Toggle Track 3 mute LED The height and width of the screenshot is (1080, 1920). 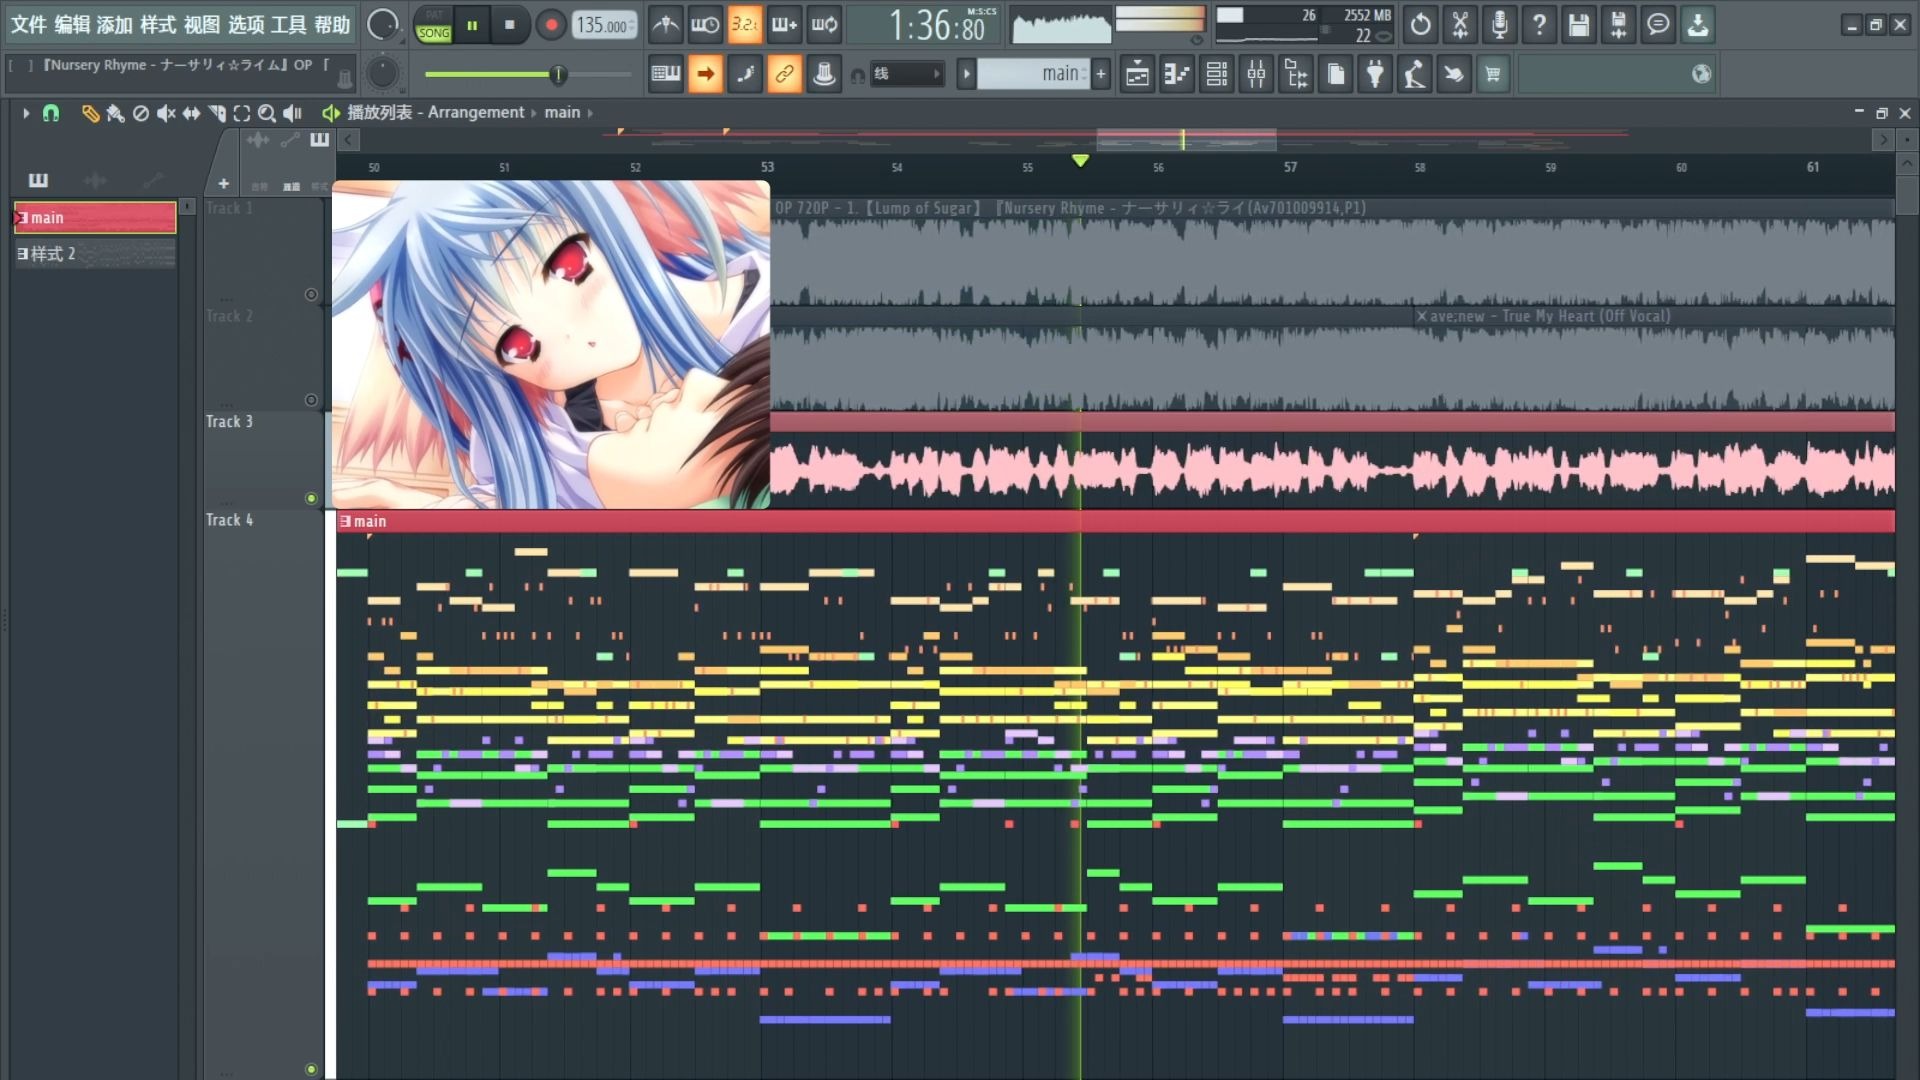(x=311, y=498)
